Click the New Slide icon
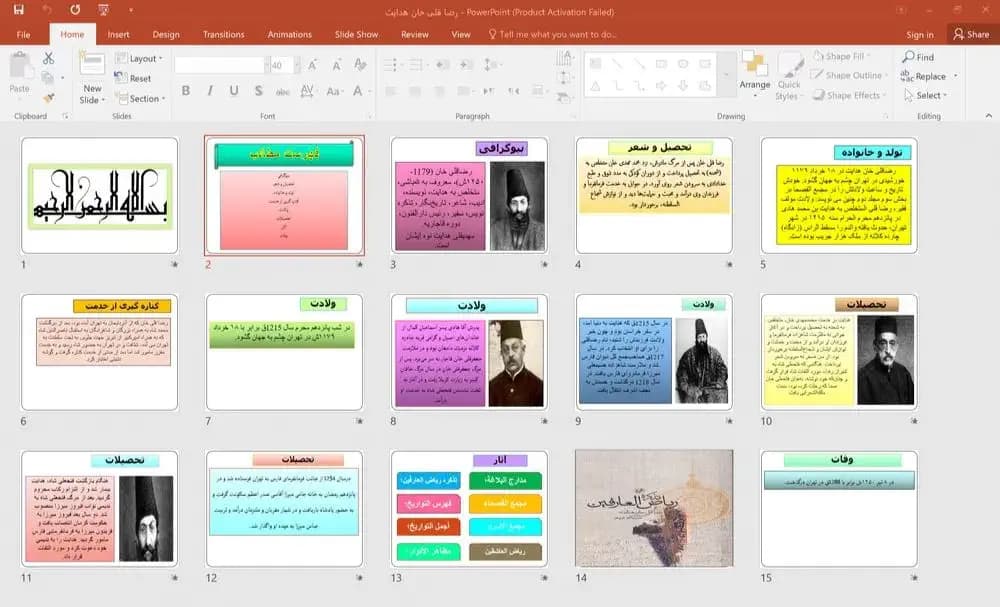The width and height of the screenshot is (1000, 607). [x=92, y=64]
